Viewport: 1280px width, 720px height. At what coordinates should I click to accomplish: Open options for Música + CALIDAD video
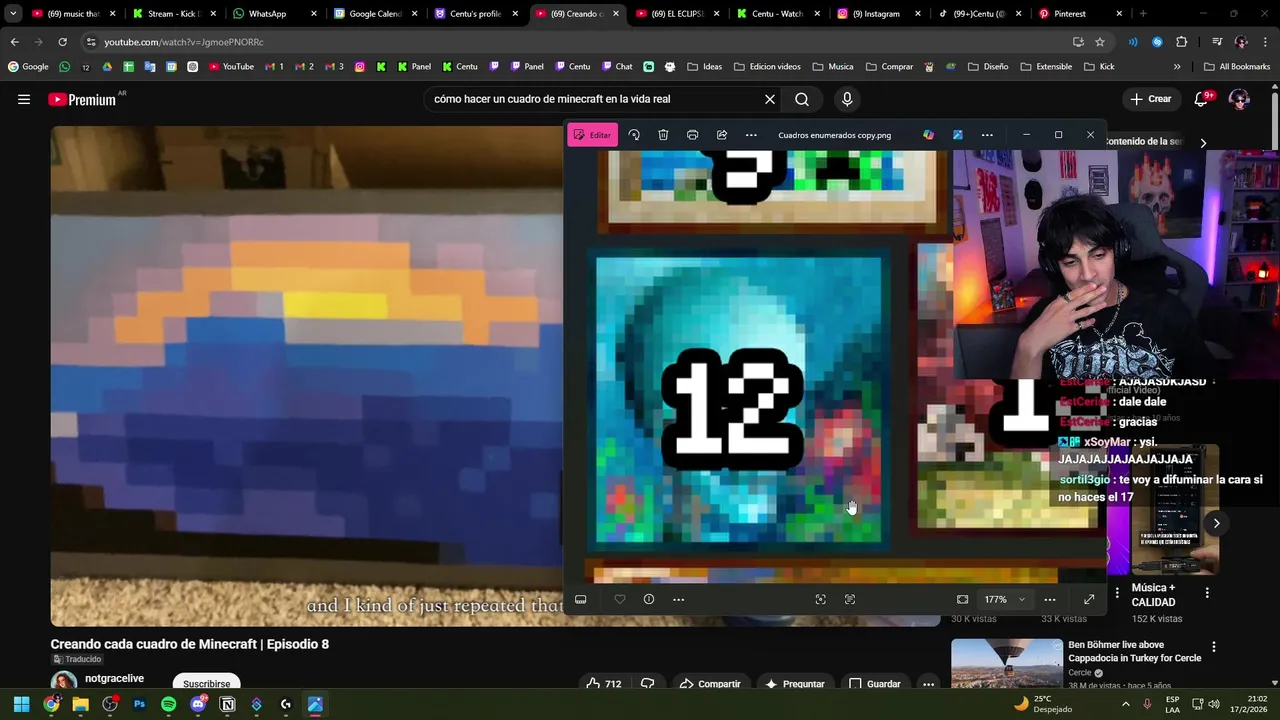click(1207, 593)
